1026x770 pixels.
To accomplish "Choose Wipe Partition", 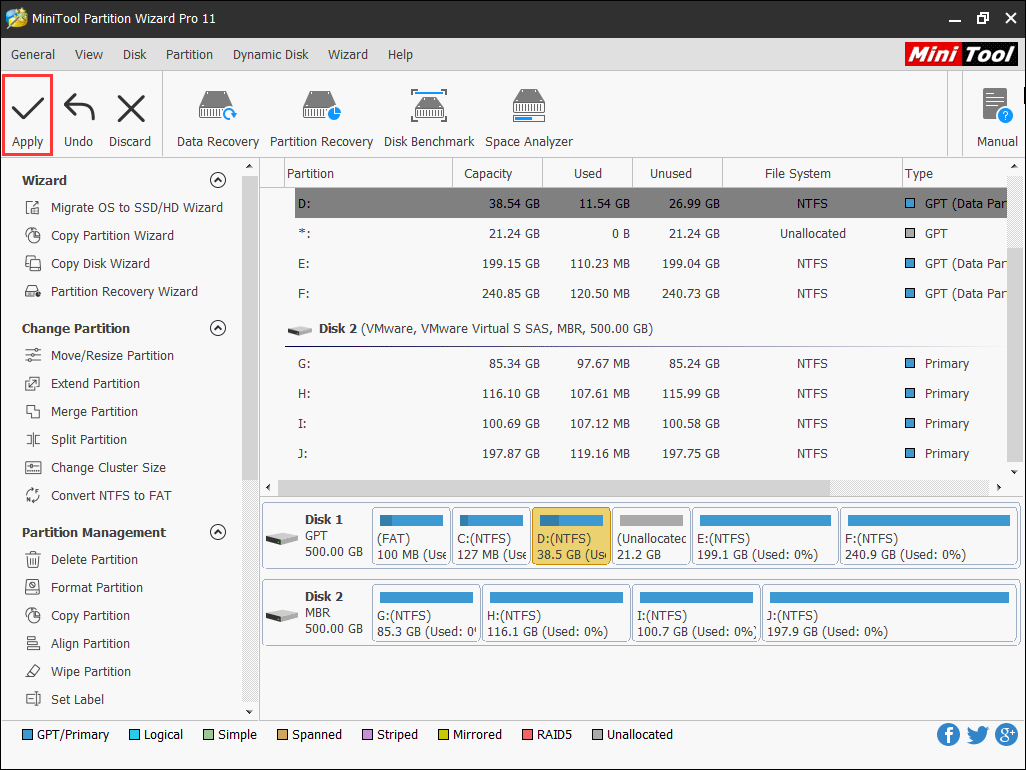I will 78,673.
